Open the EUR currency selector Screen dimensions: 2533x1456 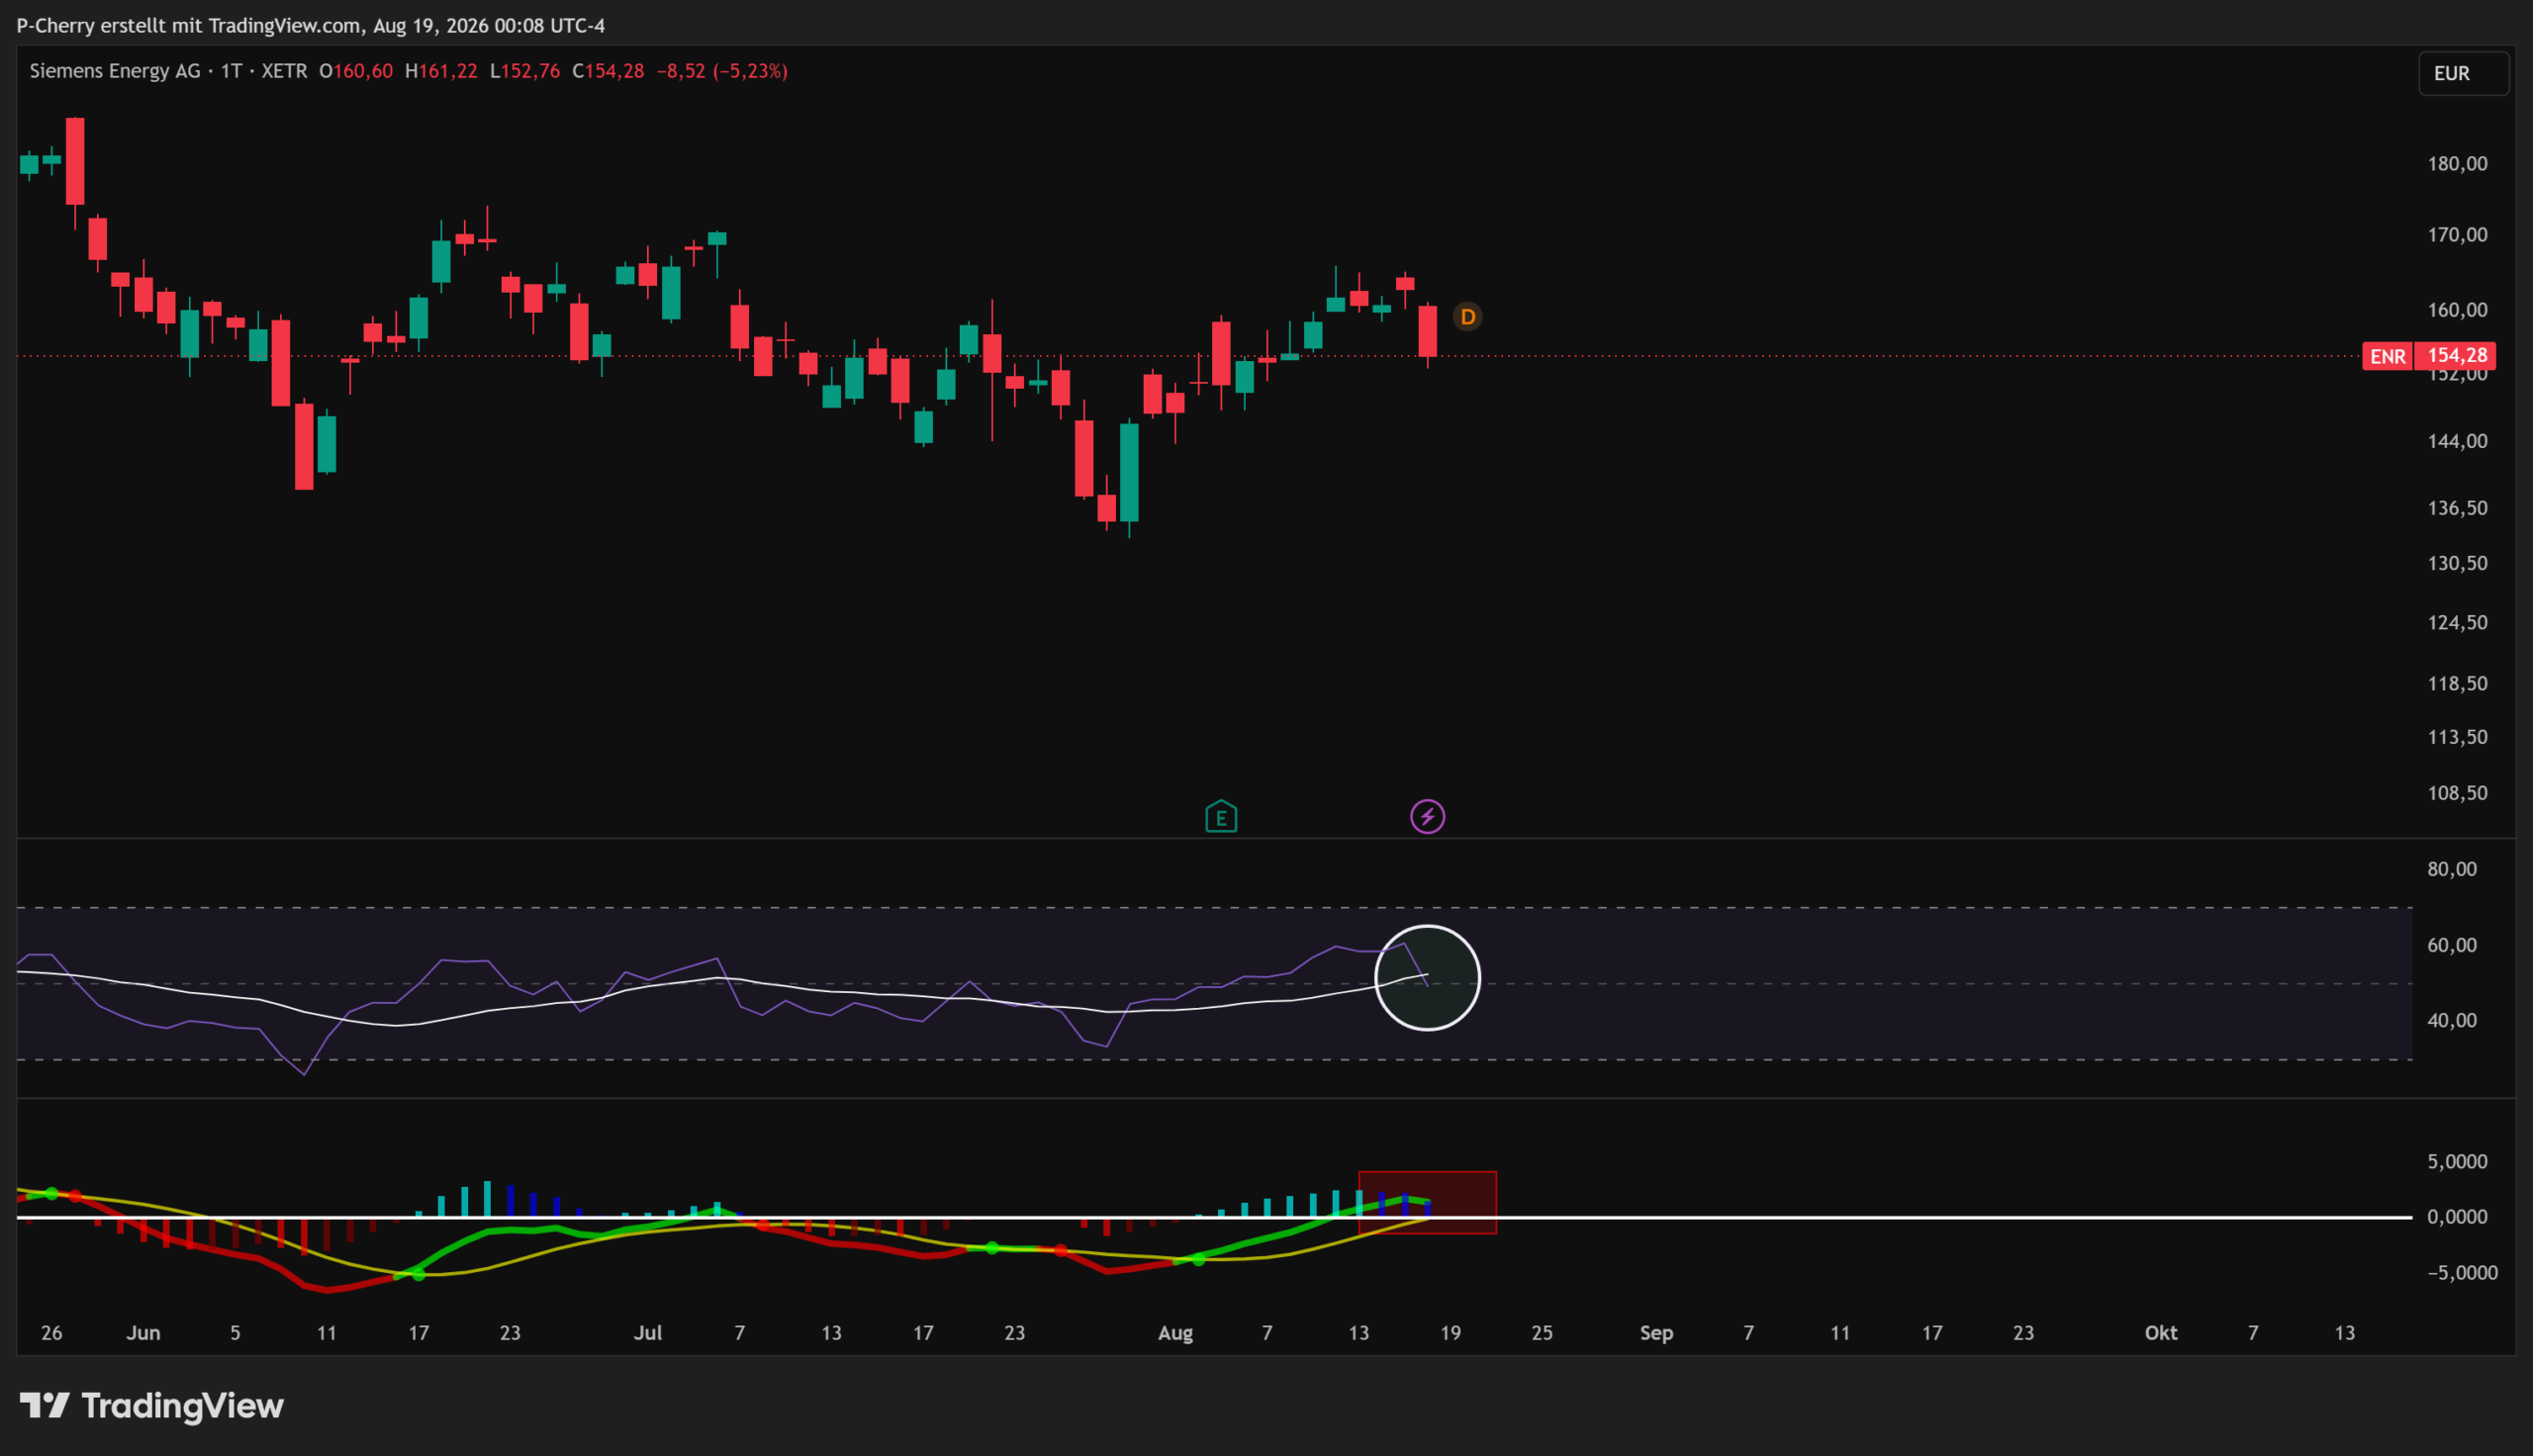pos(2463,73)
